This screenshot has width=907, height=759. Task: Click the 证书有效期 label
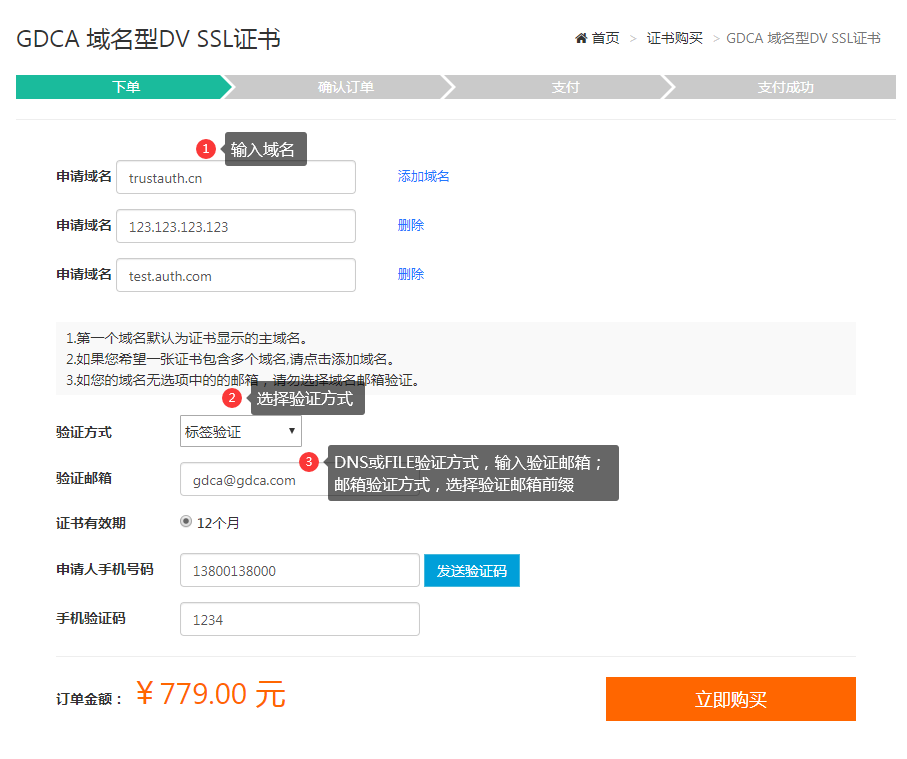[x=91, y=523]
